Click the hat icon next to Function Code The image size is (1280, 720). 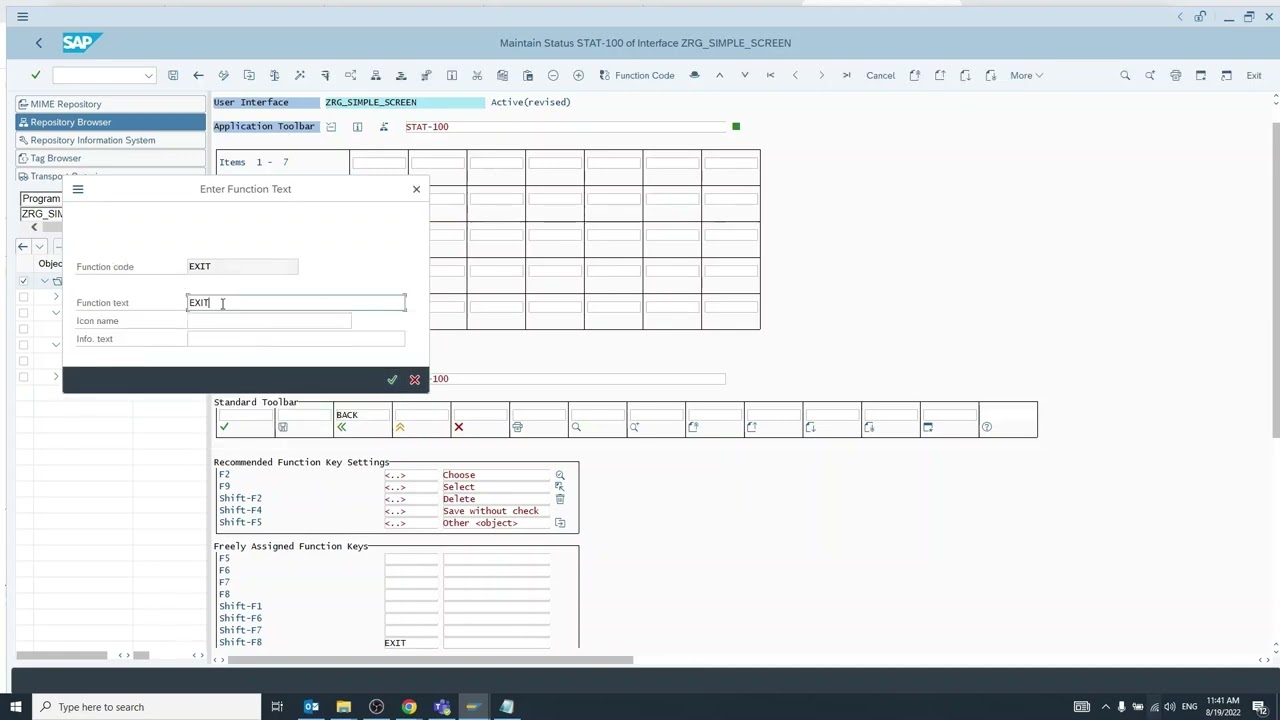pos(694,76)
